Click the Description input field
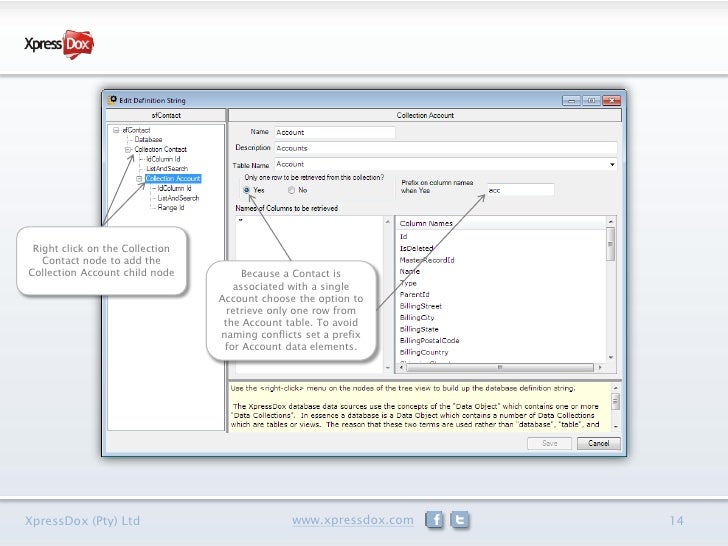 tap(446, 148)
